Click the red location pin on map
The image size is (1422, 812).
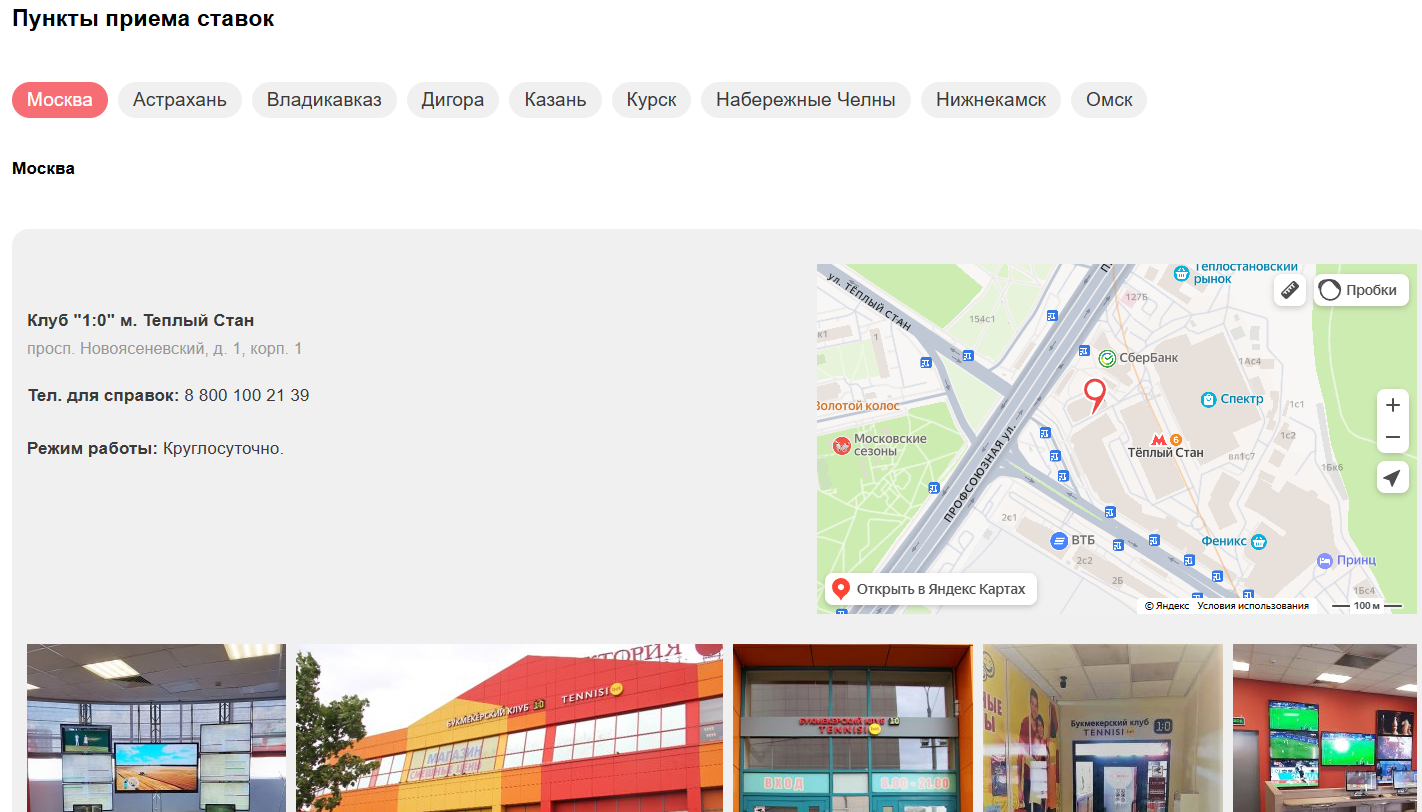click(1095, 396)
